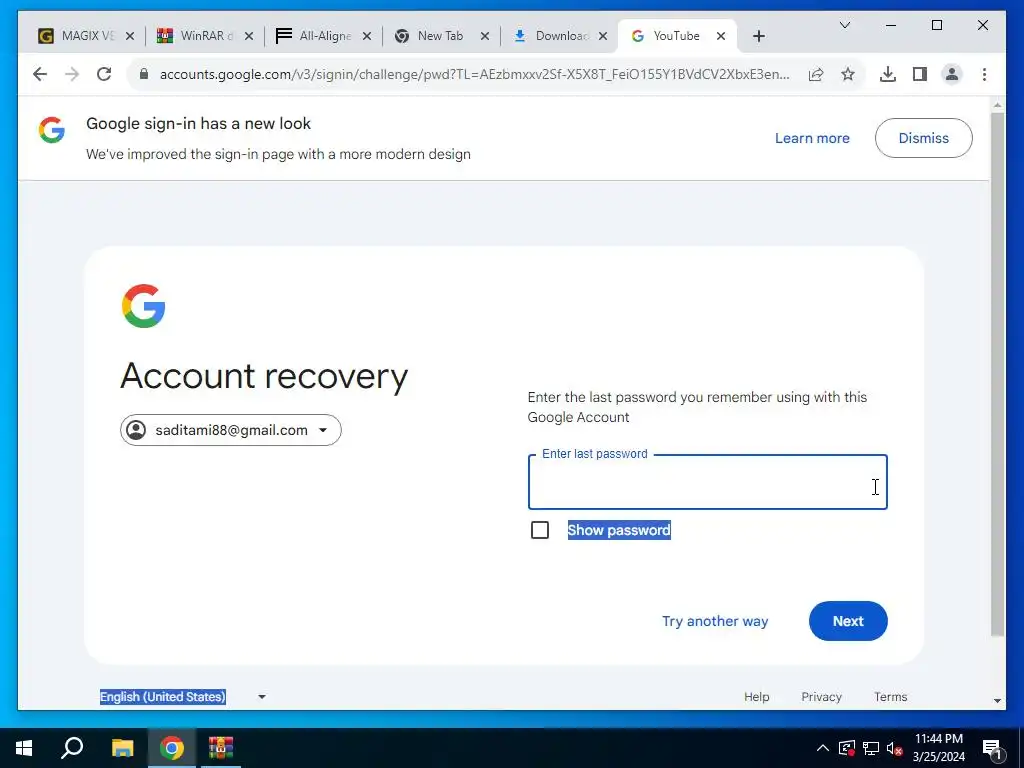Close the New Tab tab

pyautogui.click(x=485, y=37)
